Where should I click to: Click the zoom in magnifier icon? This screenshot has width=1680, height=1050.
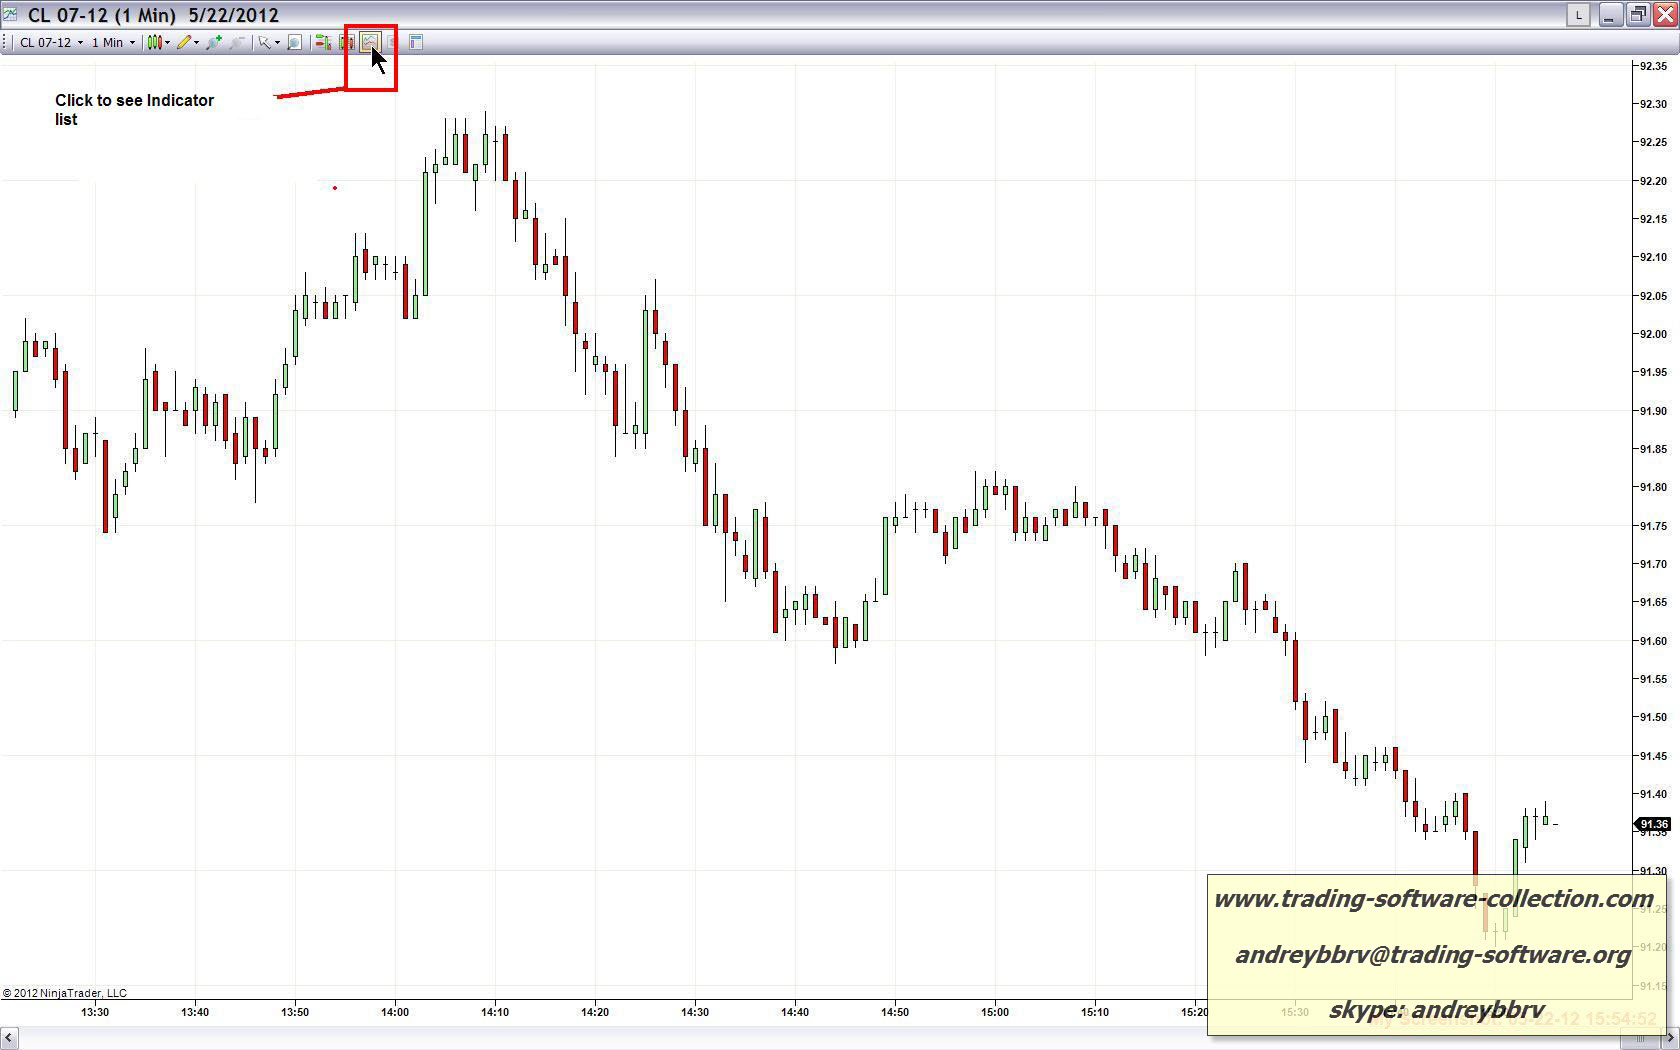click(x=213, y=42)
